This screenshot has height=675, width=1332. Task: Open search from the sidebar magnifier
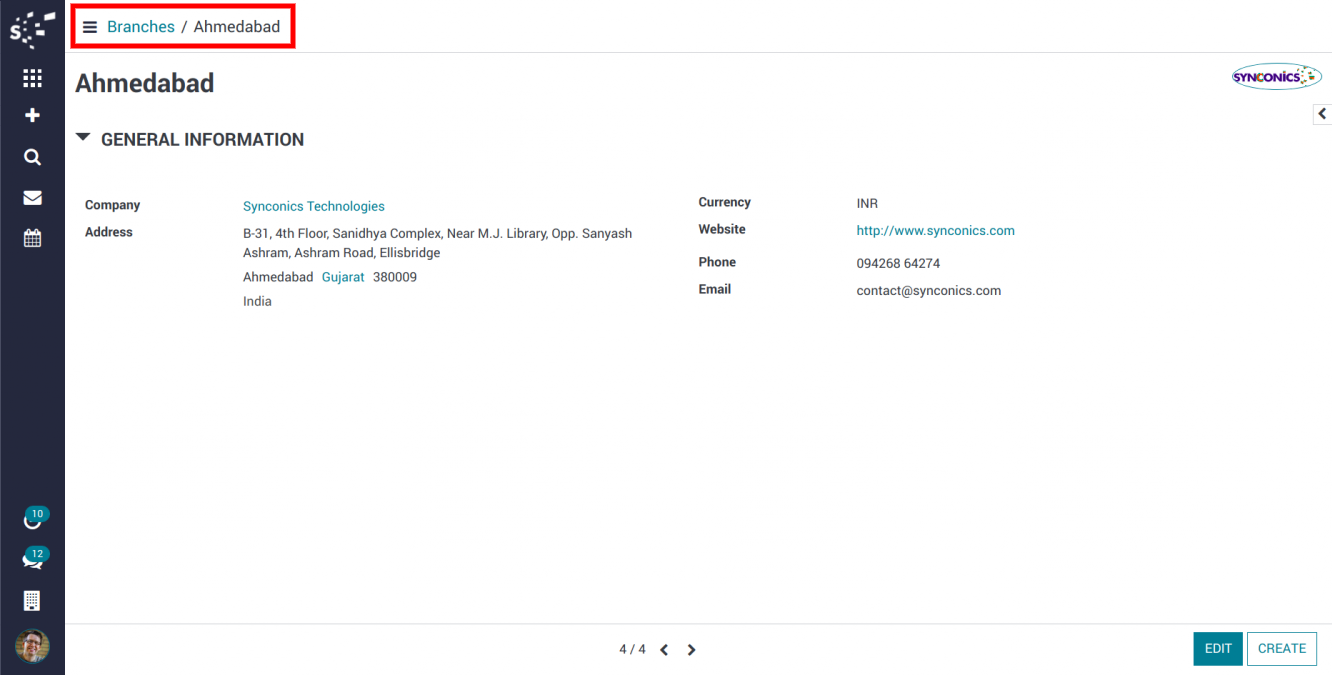pyautogui.click(x=32, y=157)
